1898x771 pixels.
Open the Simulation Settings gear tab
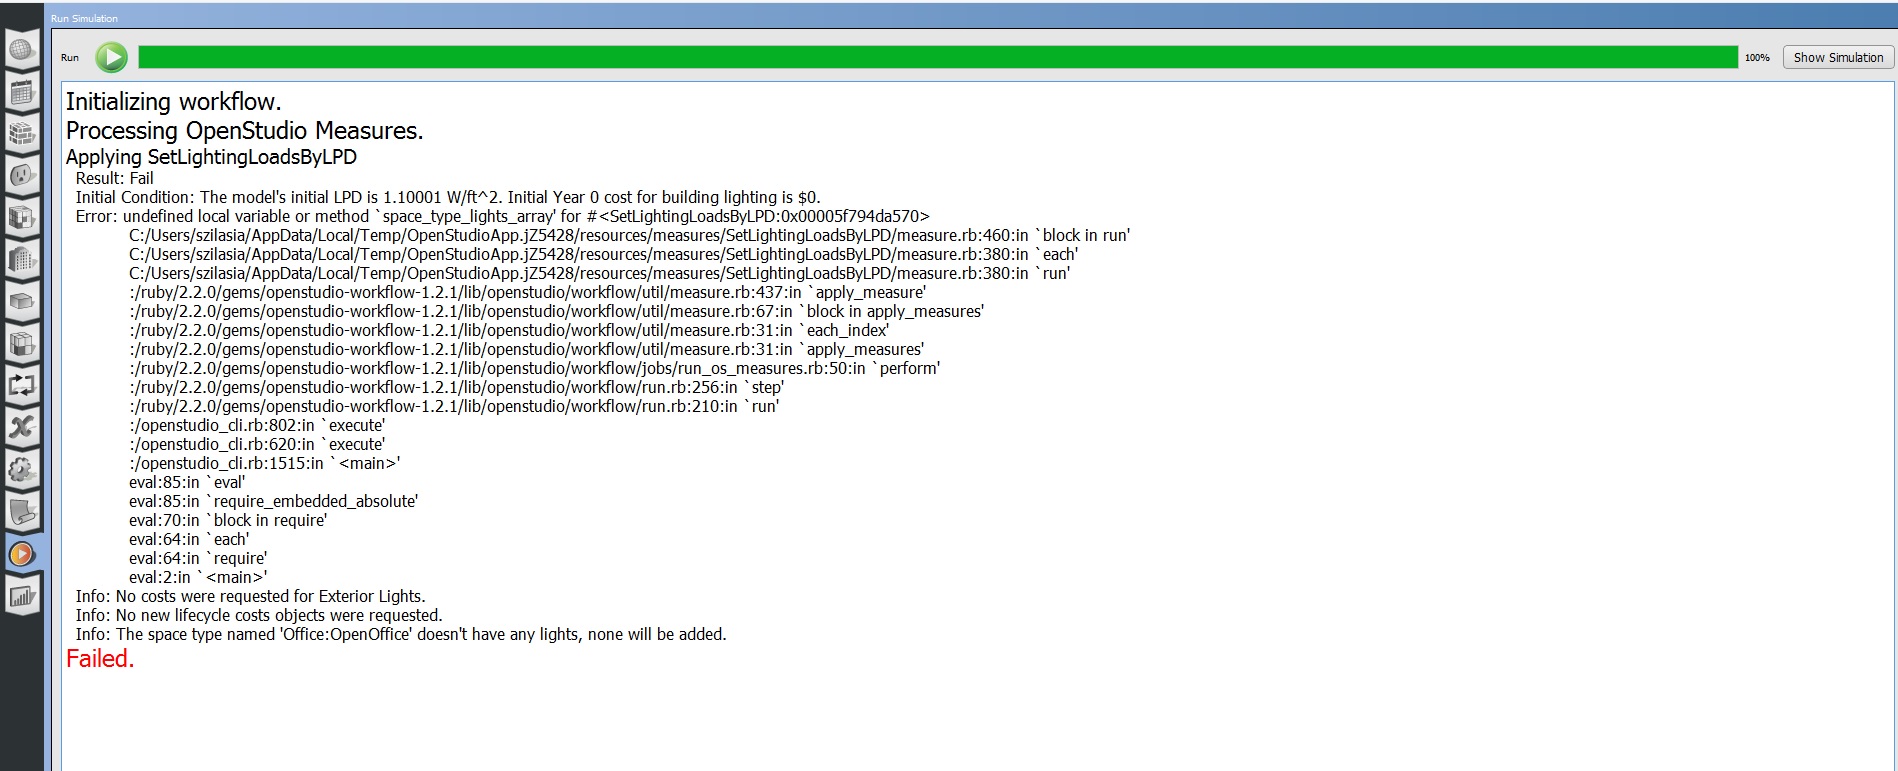click(22, 469)
